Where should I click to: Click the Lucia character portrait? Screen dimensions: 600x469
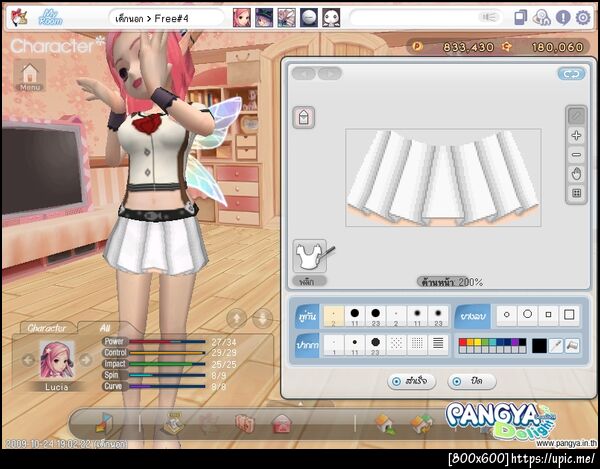[x=57, y=360]
